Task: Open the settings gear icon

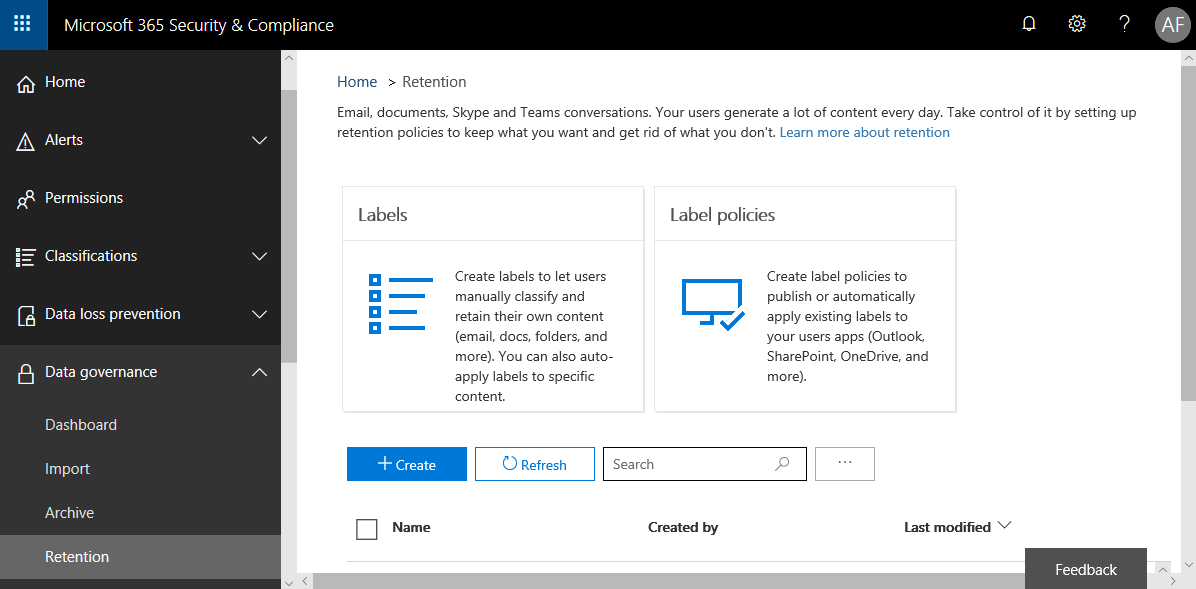Action: [1077, 24]
